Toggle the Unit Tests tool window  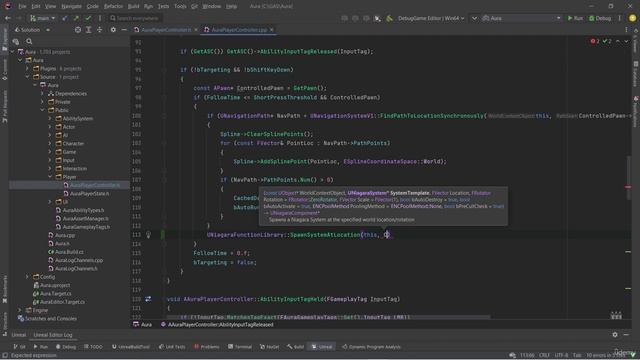pos(172,347)
